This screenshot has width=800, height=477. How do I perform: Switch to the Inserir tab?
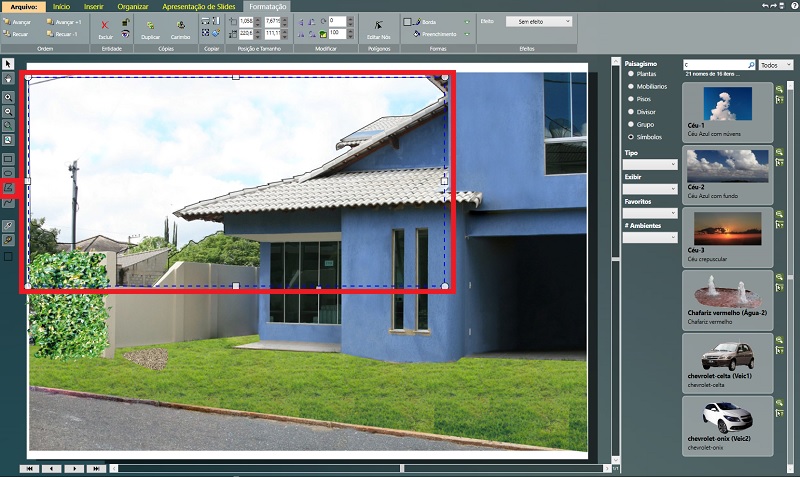coord(93,6)
